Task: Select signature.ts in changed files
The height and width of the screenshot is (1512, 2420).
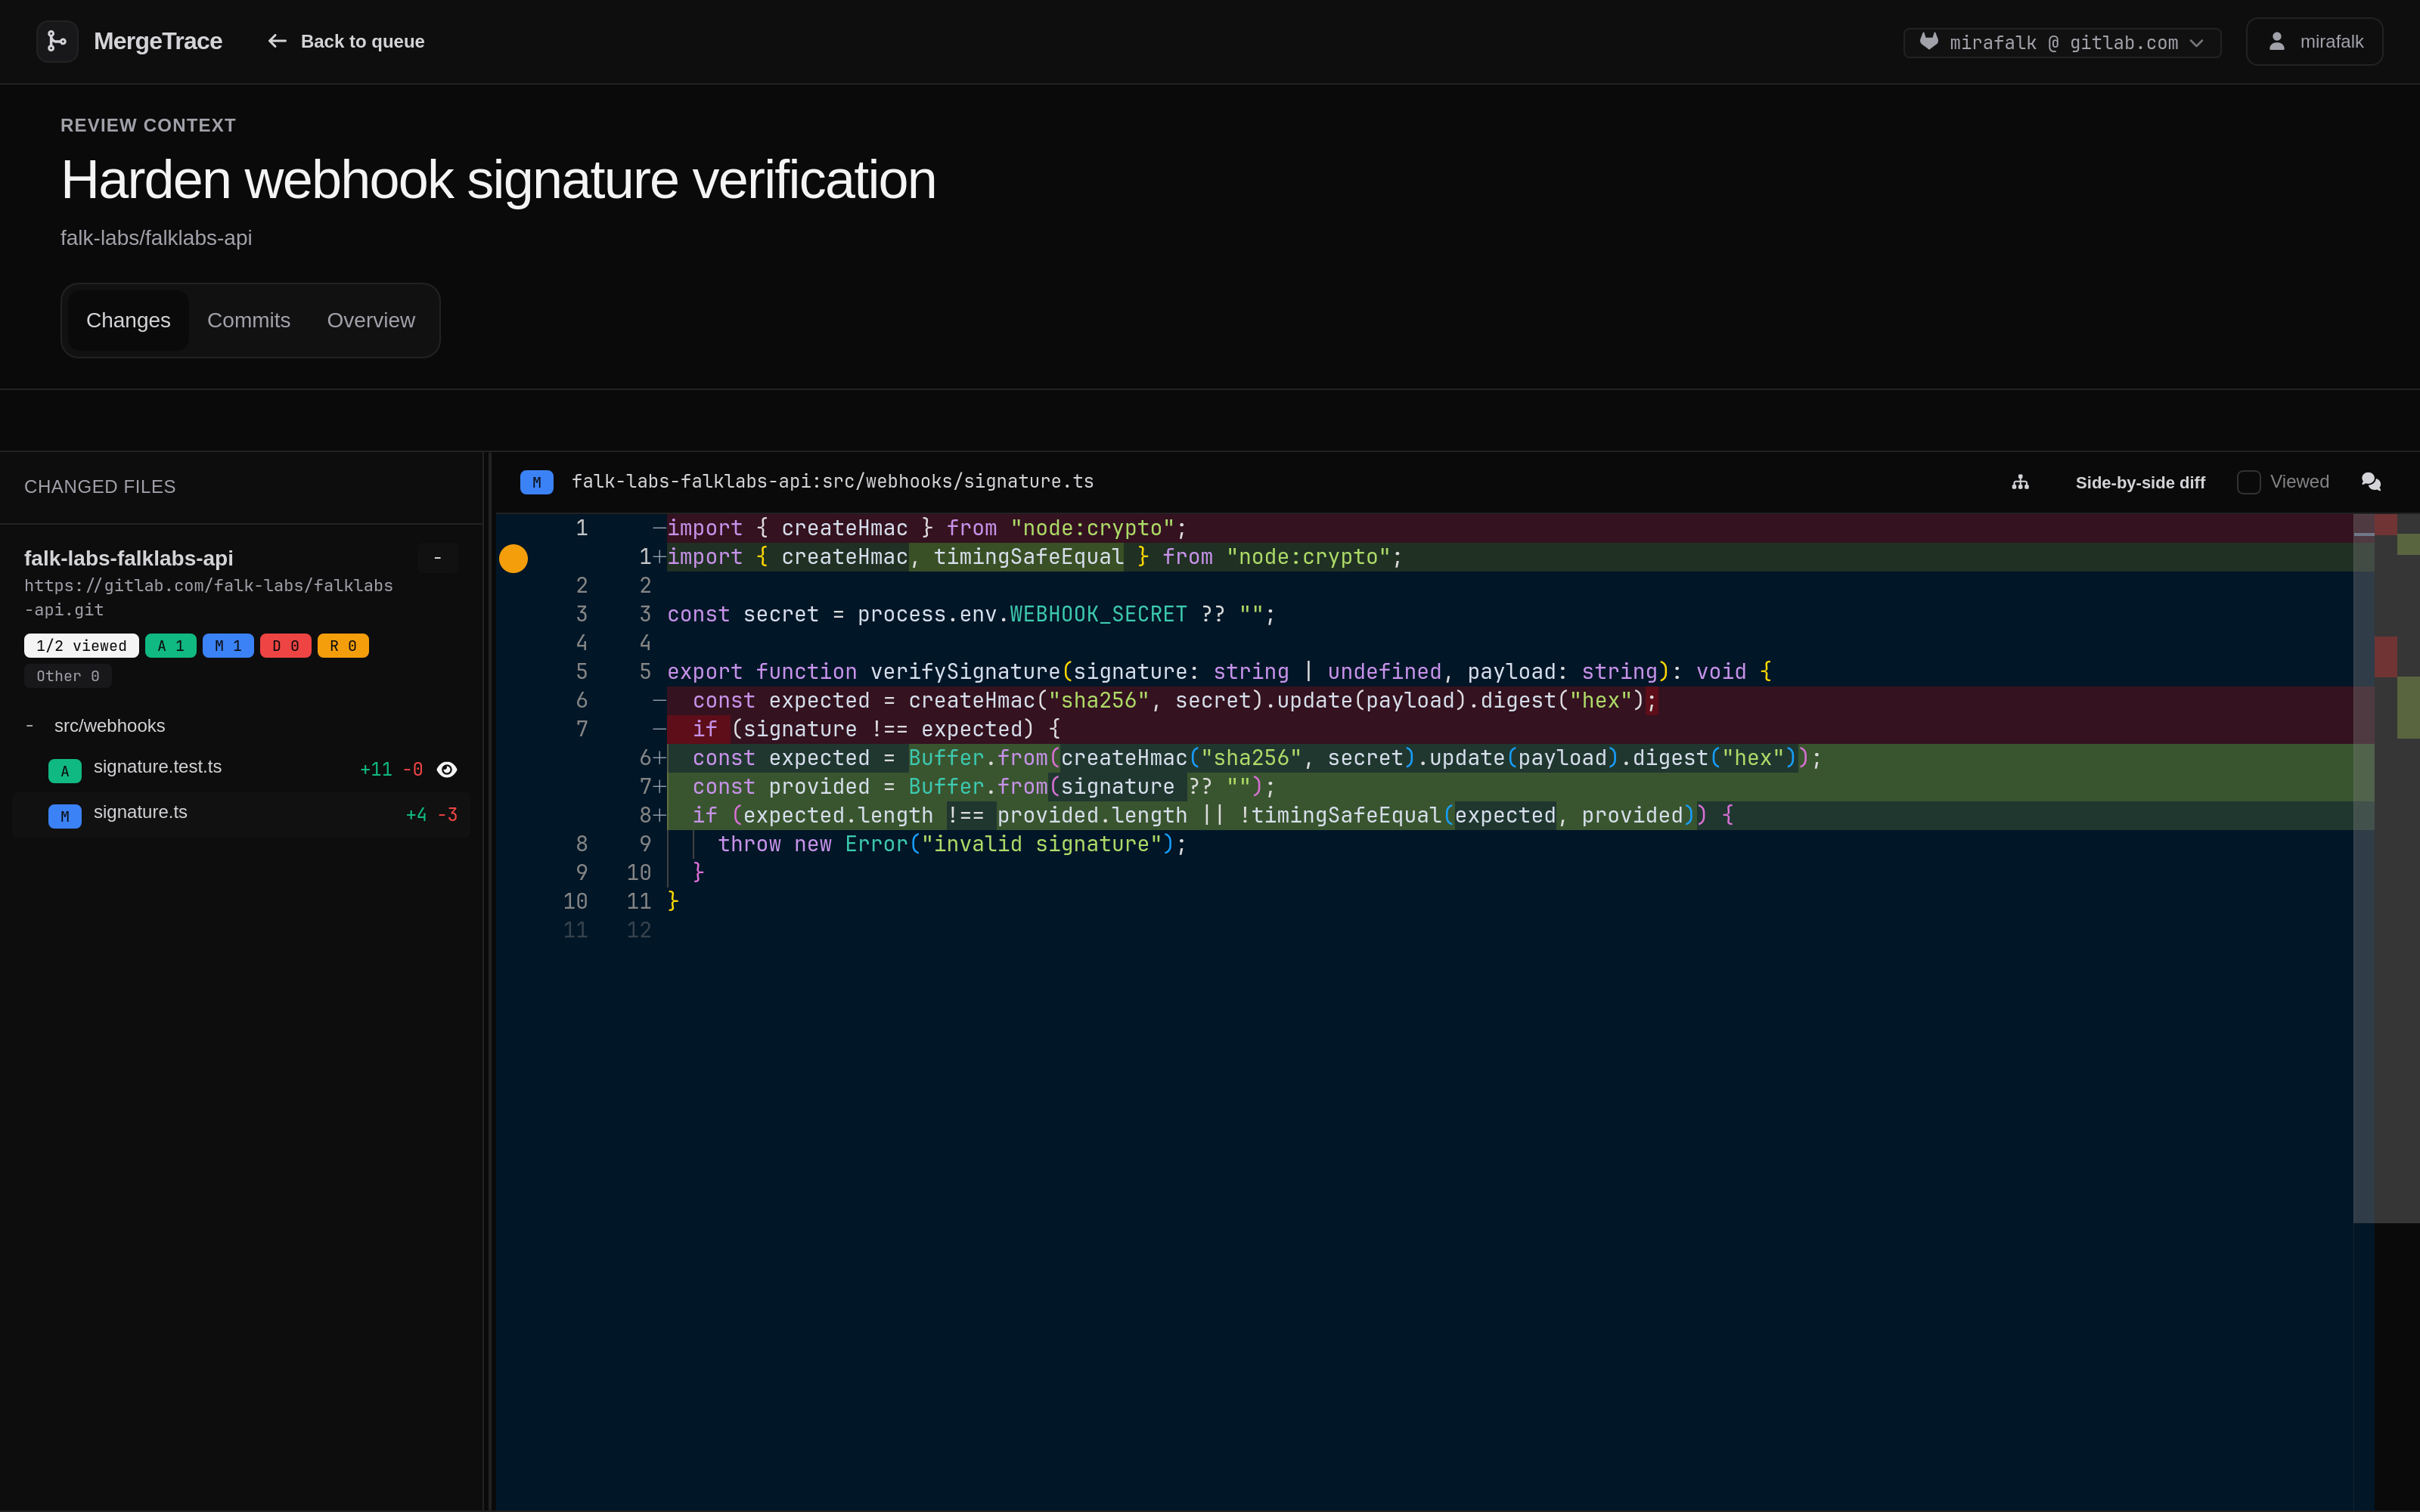Action: 241,815
